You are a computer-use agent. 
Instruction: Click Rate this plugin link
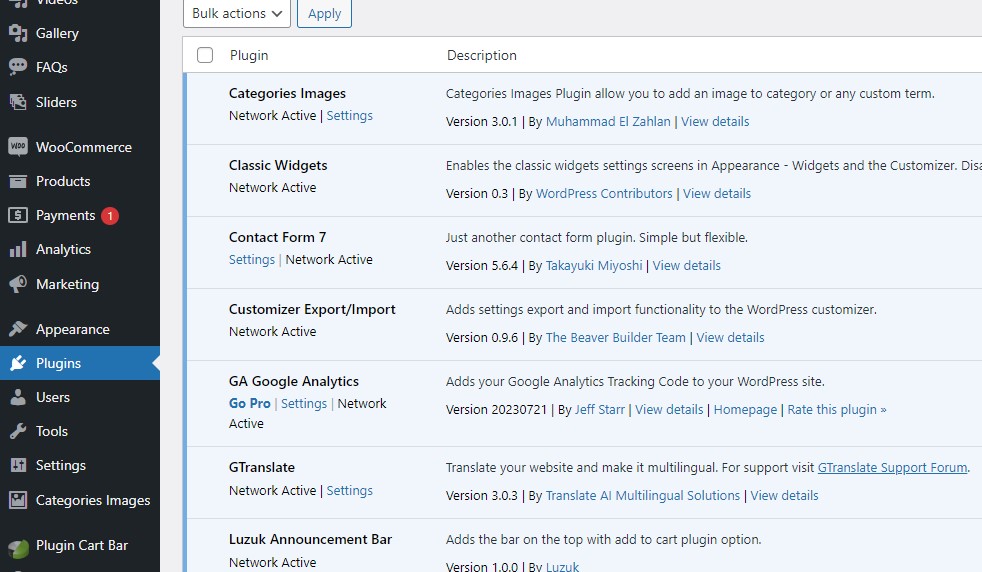pyautogui.click(x=837, y=410)
